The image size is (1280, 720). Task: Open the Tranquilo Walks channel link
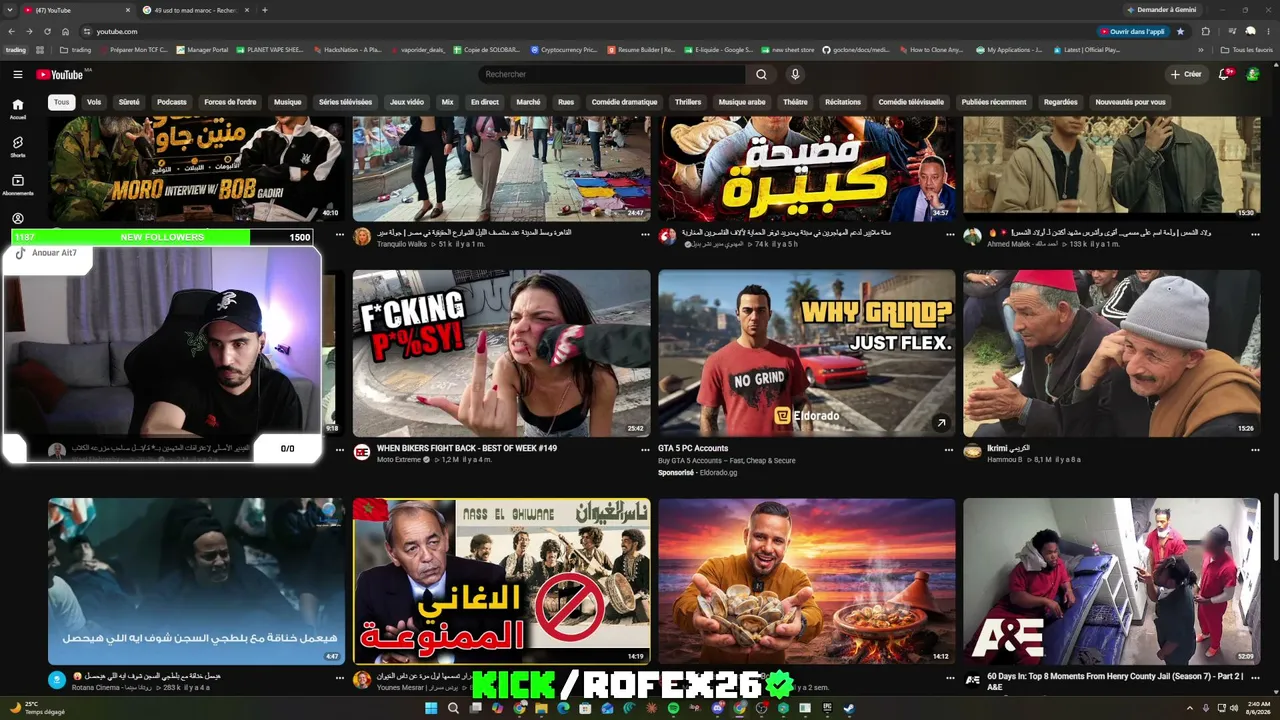[x=402, y=244]
